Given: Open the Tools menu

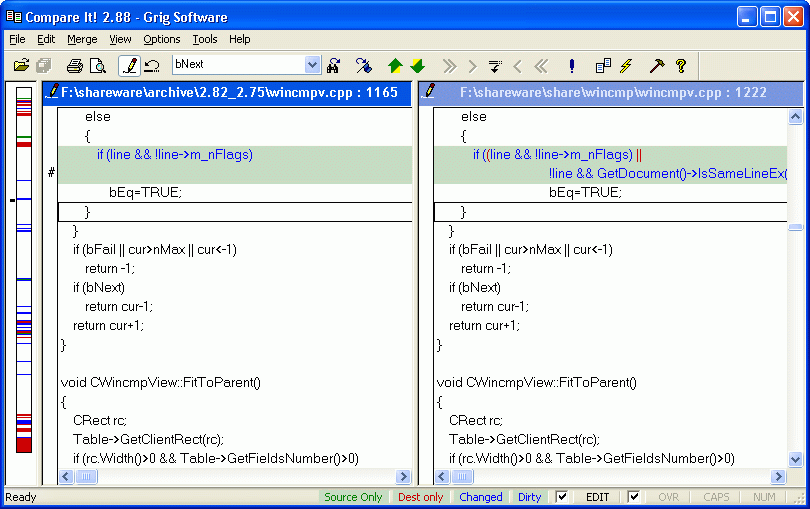Looking at the screenshot, I should coord(205,39).
